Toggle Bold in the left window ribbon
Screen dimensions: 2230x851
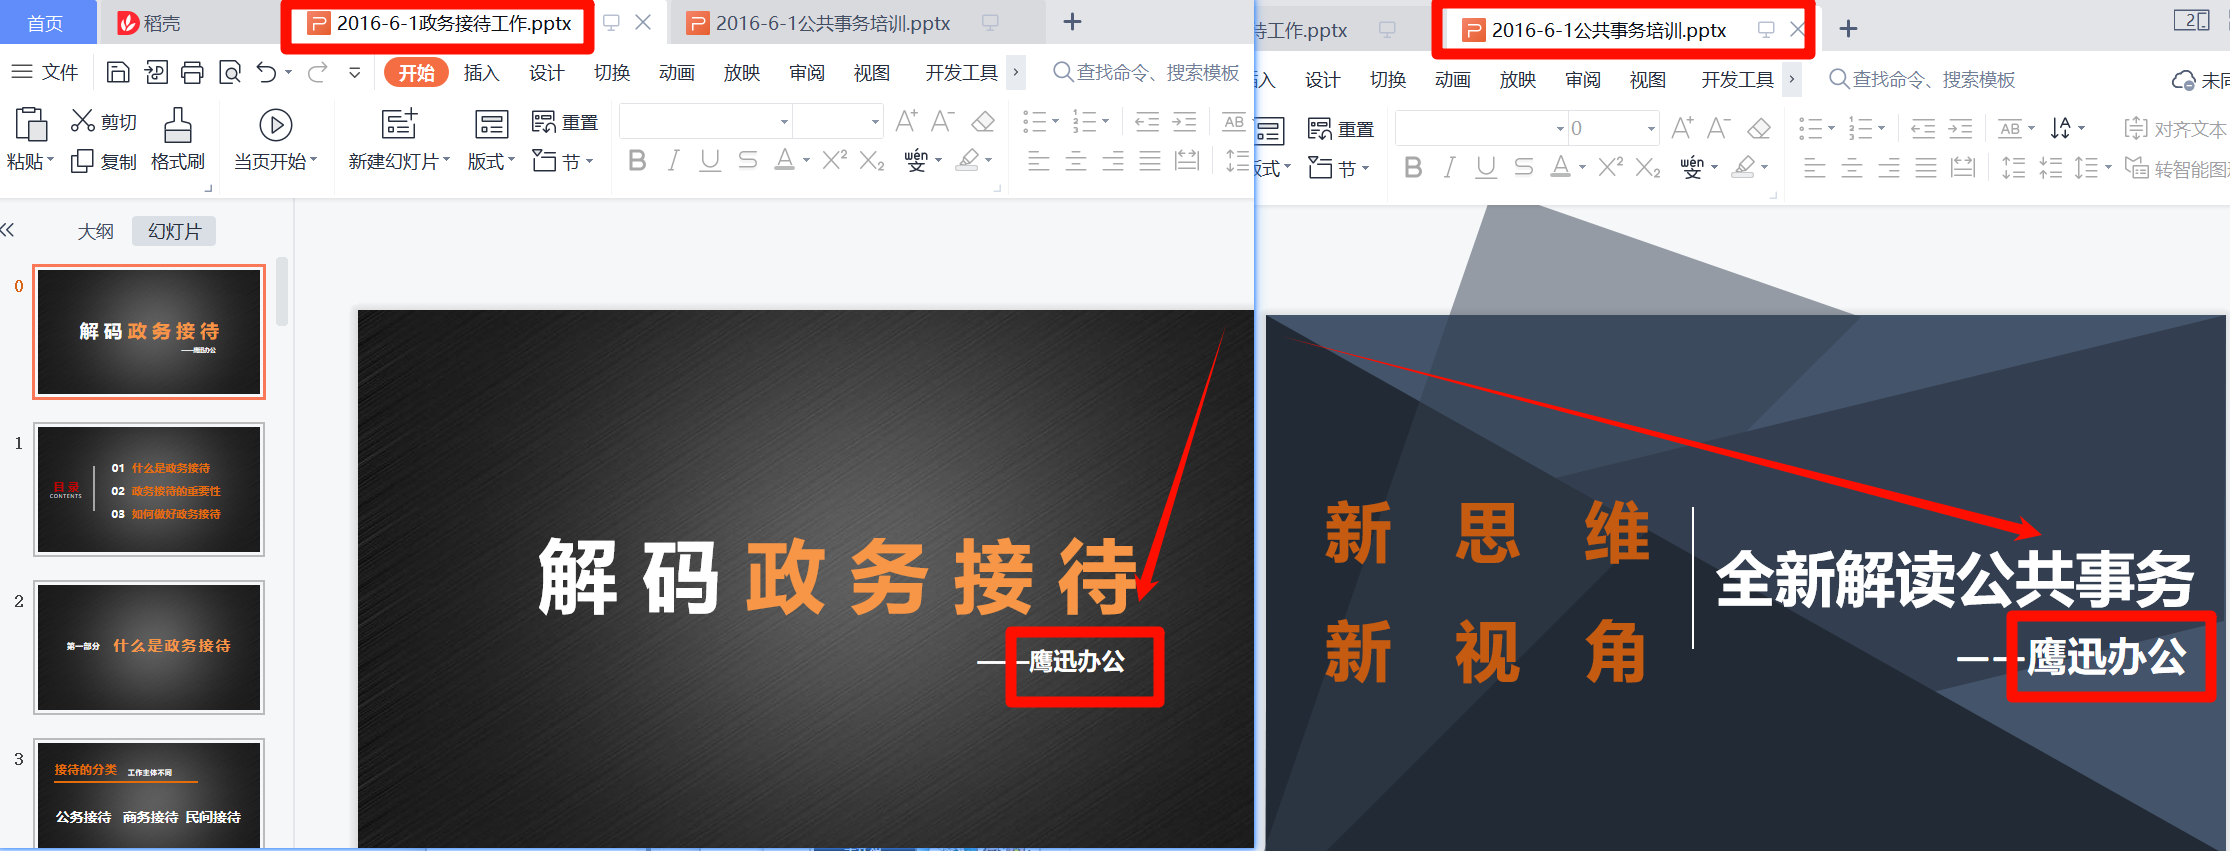[637, 161]
